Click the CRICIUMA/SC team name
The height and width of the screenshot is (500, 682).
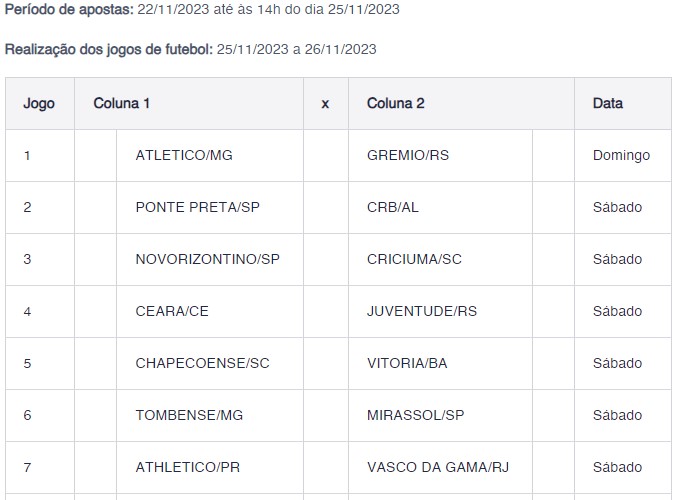414,259
